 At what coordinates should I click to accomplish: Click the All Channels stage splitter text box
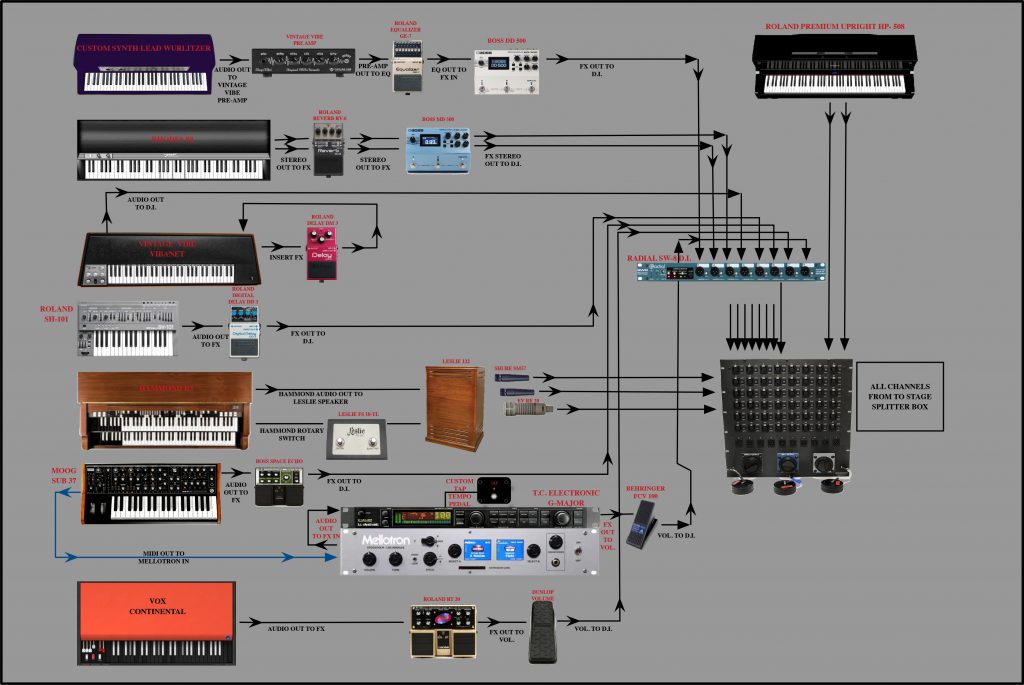900,397
